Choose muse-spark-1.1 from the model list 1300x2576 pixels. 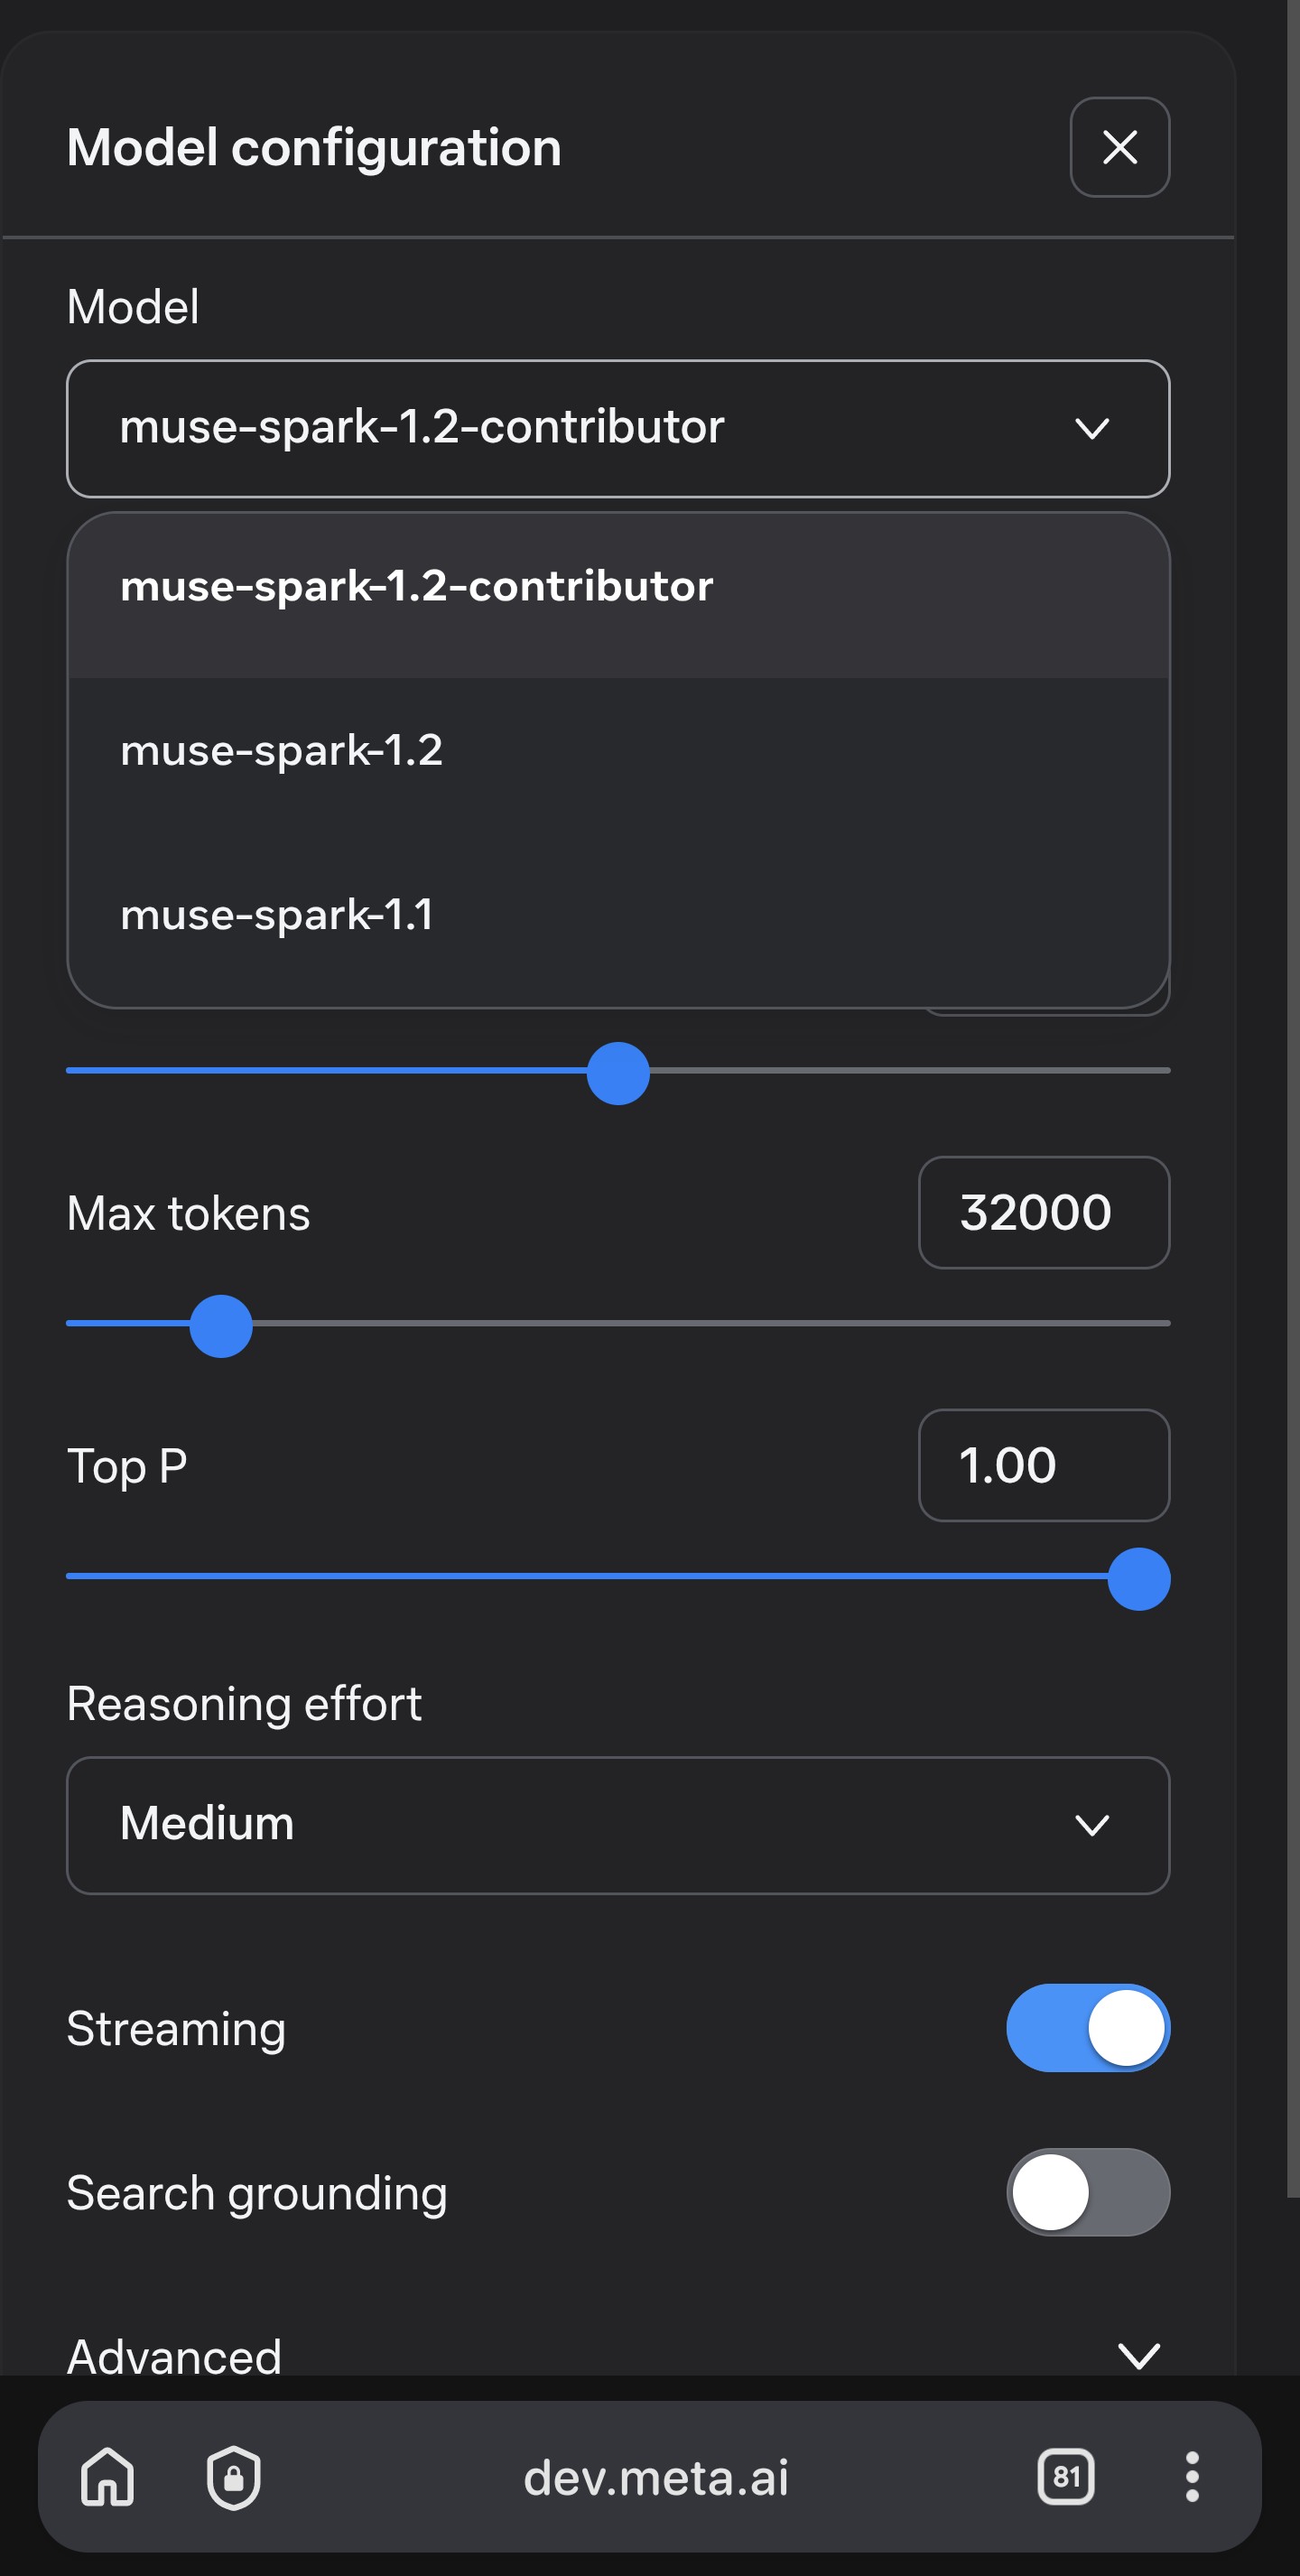[x=618, y=915]
